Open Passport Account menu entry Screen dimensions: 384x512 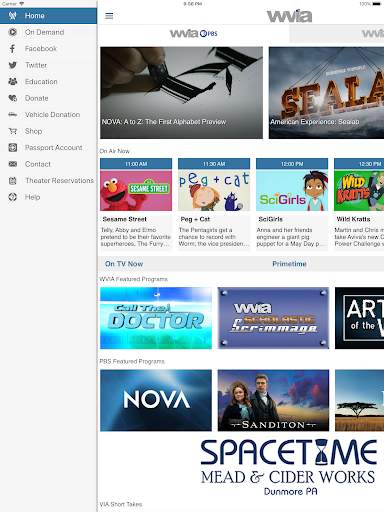(x=48, y=147)
